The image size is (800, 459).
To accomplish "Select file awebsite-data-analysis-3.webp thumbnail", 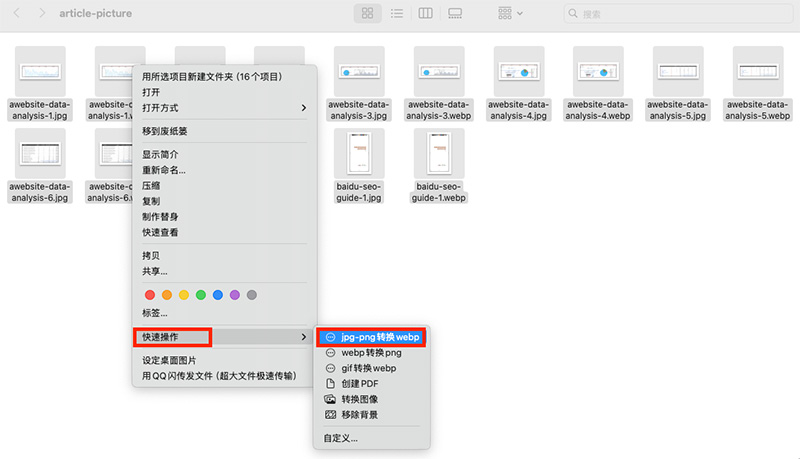I will coord(439,71).
